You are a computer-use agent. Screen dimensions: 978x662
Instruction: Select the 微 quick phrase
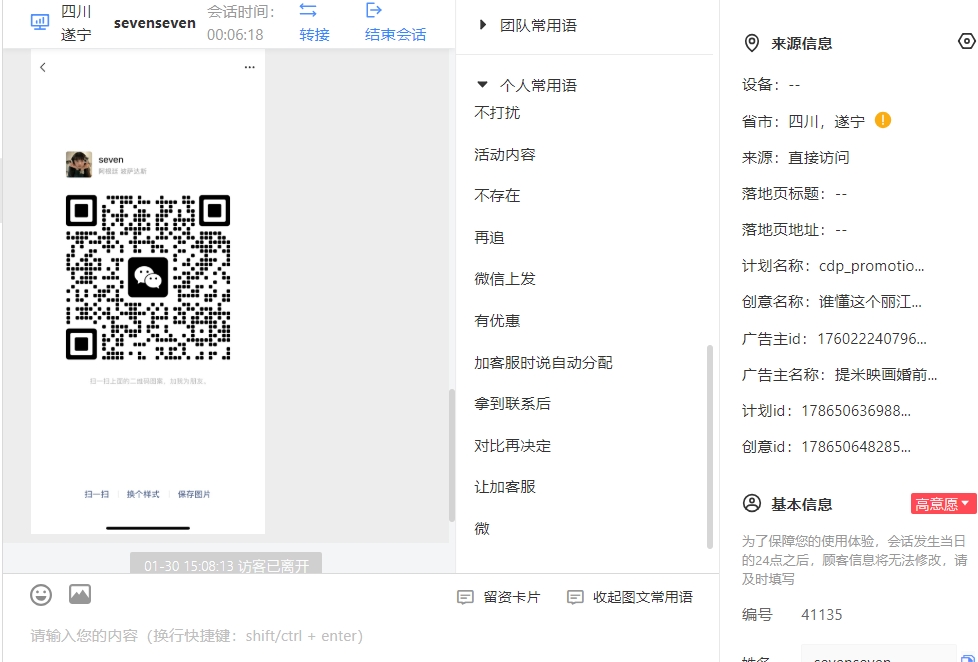(482, 528)
